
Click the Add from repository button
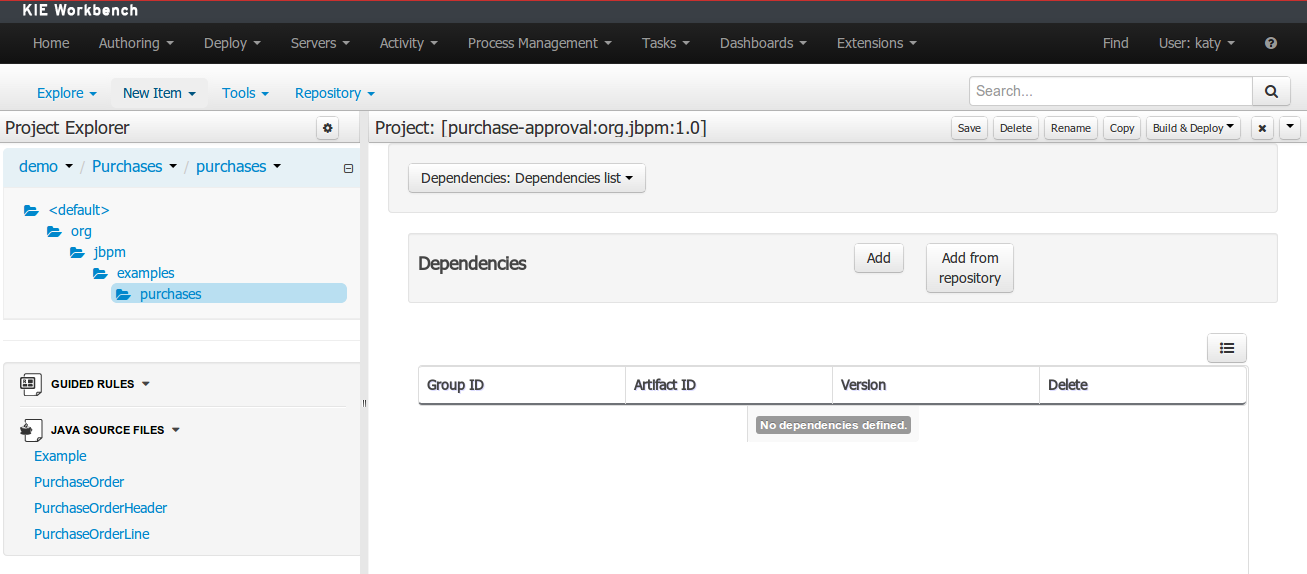[969, 268]
